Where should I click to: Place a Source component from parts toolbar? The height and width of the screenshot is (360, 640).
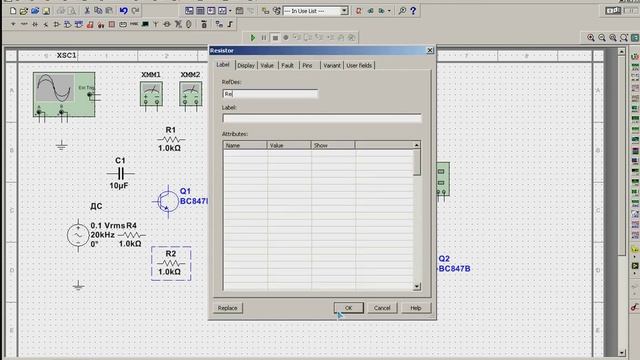coord(13,24)
